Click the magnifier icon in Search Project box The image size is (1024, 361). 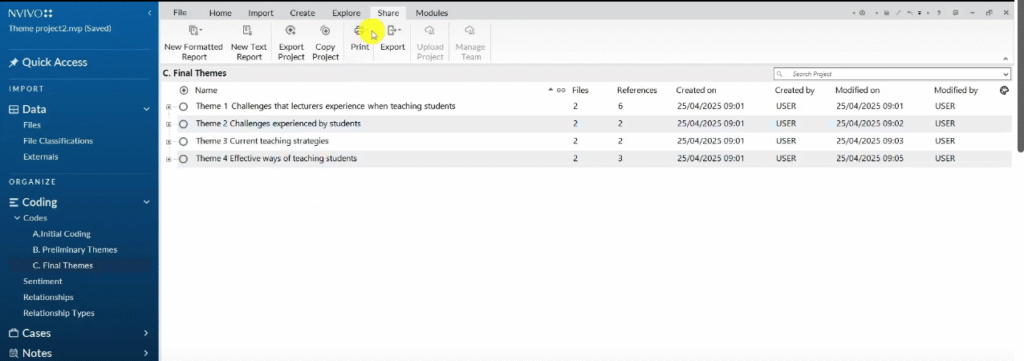(x=780, y=74)
